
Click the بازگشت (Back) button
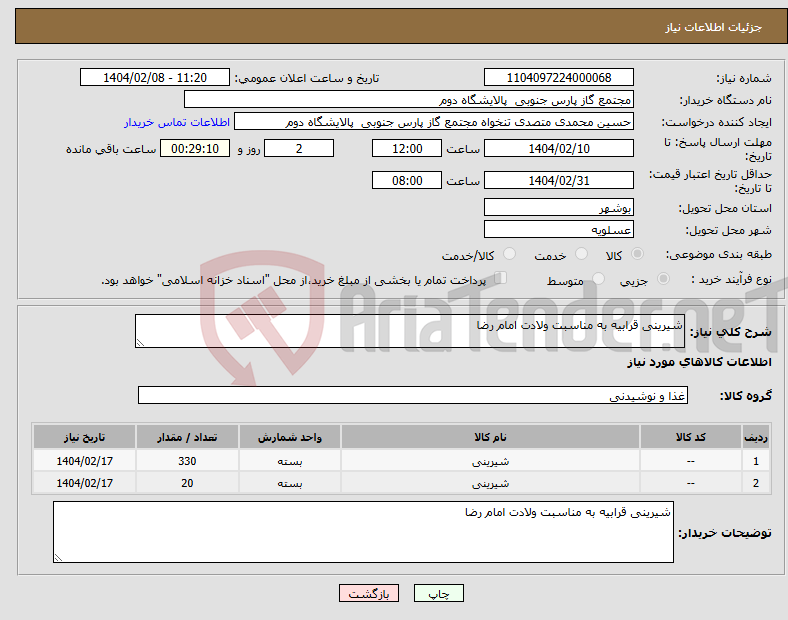[369, 593]
